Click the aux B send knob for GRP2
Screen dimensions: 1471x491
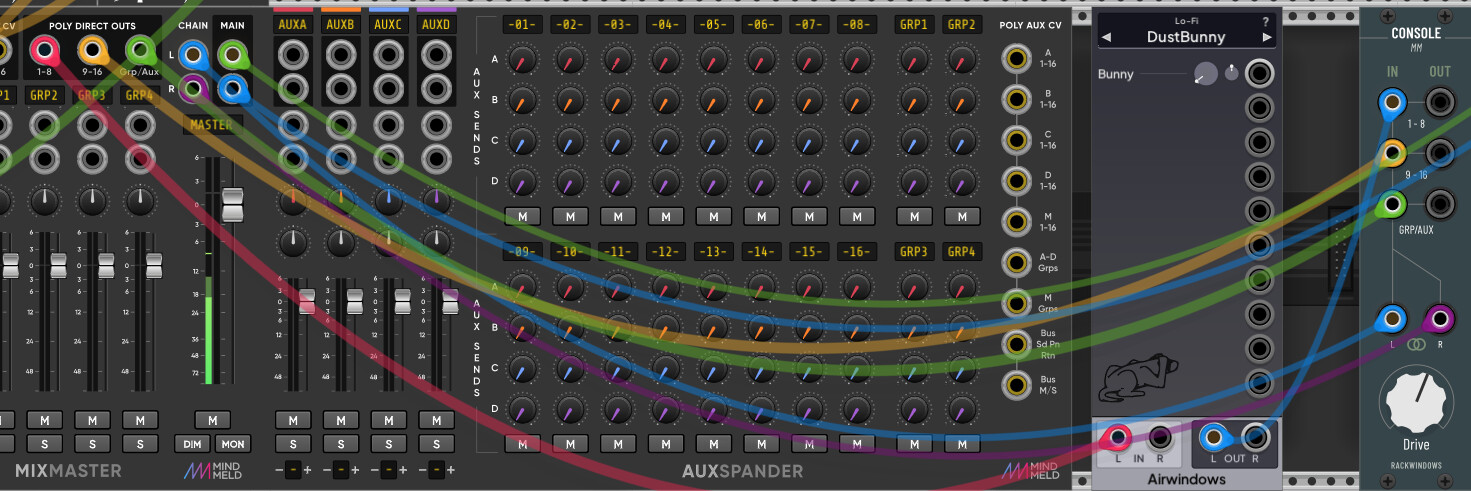pyautogui.click(x=961, y=103)
